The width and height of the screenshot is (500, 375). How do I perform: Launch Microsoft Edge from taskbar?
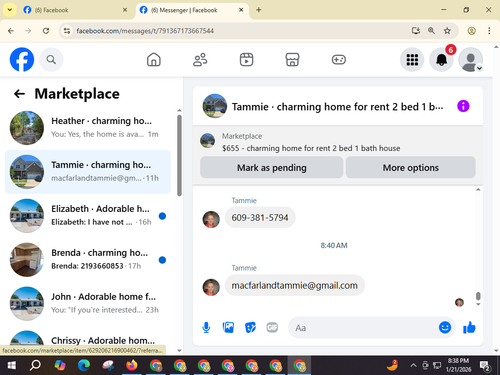coord(84,366)
